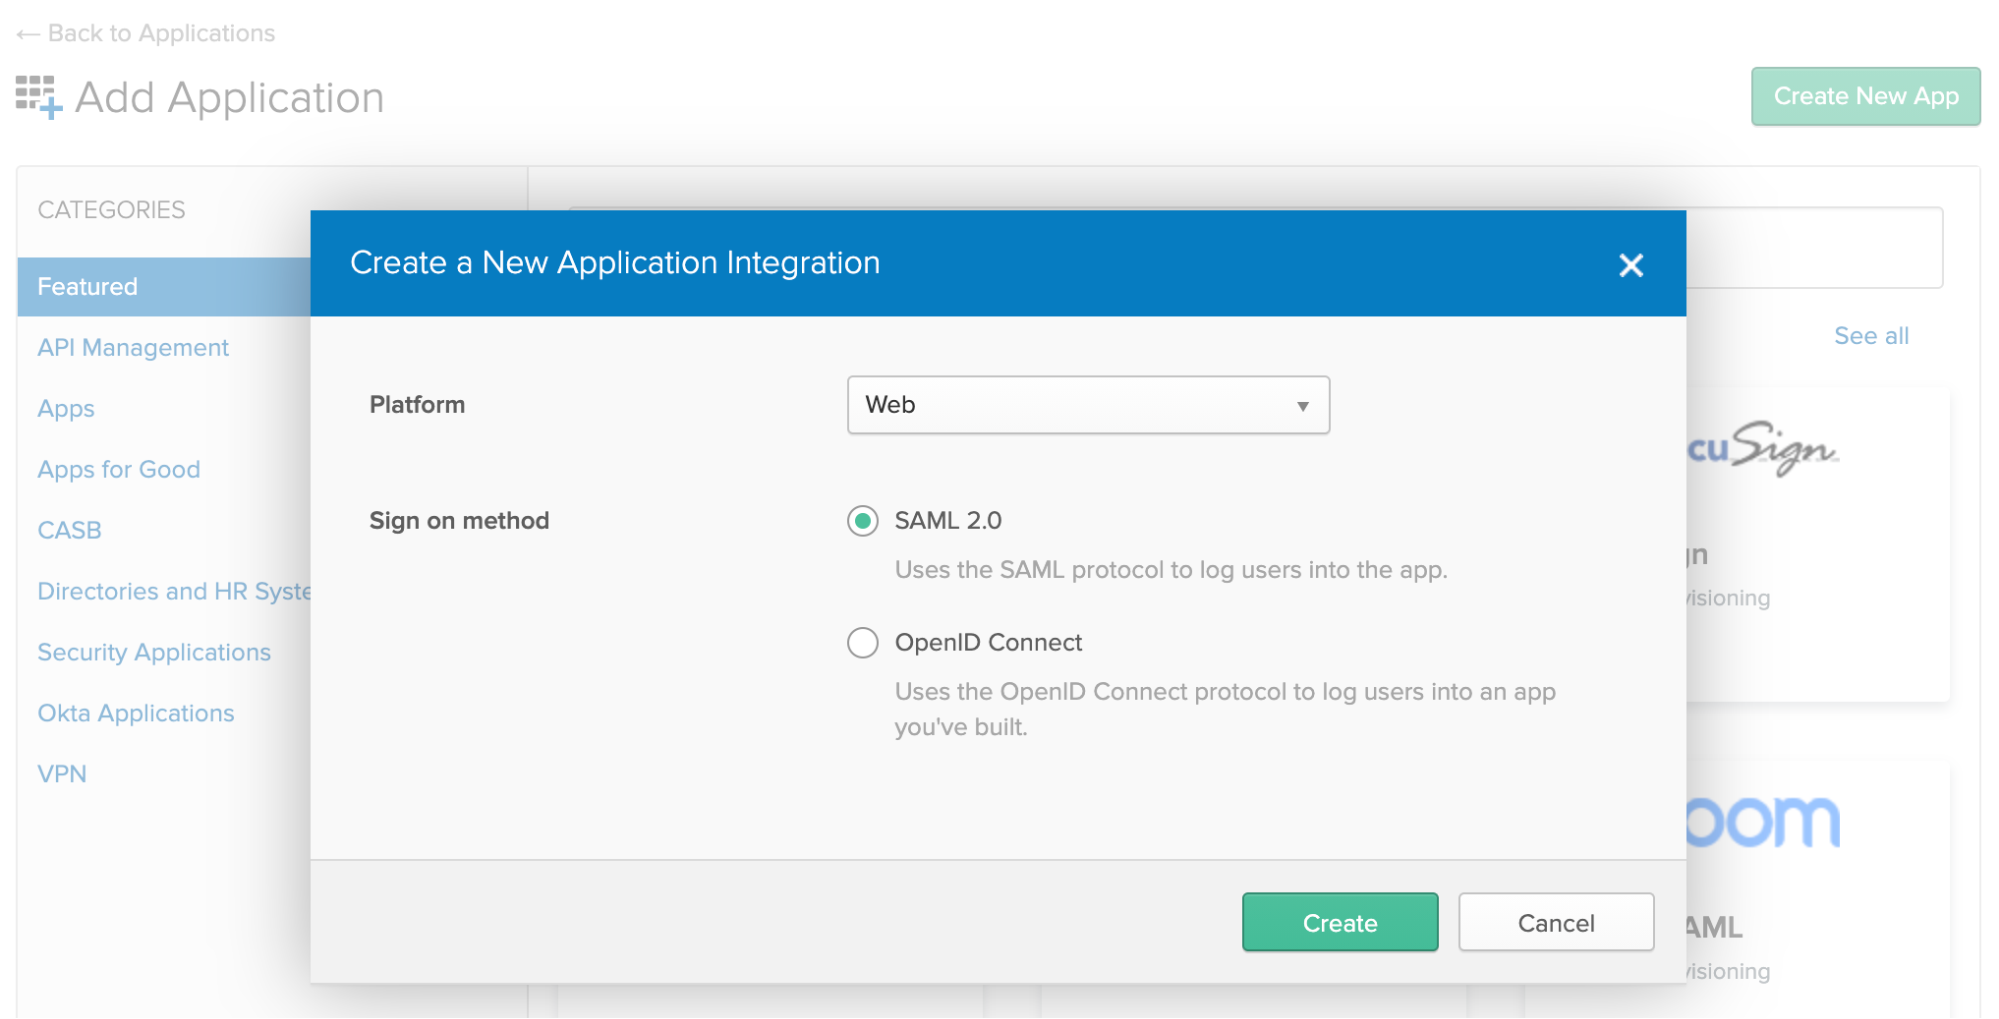Click the Platform dropdown arrow
This screenshot has height=1019, width=1999.
click(1302, 406)
